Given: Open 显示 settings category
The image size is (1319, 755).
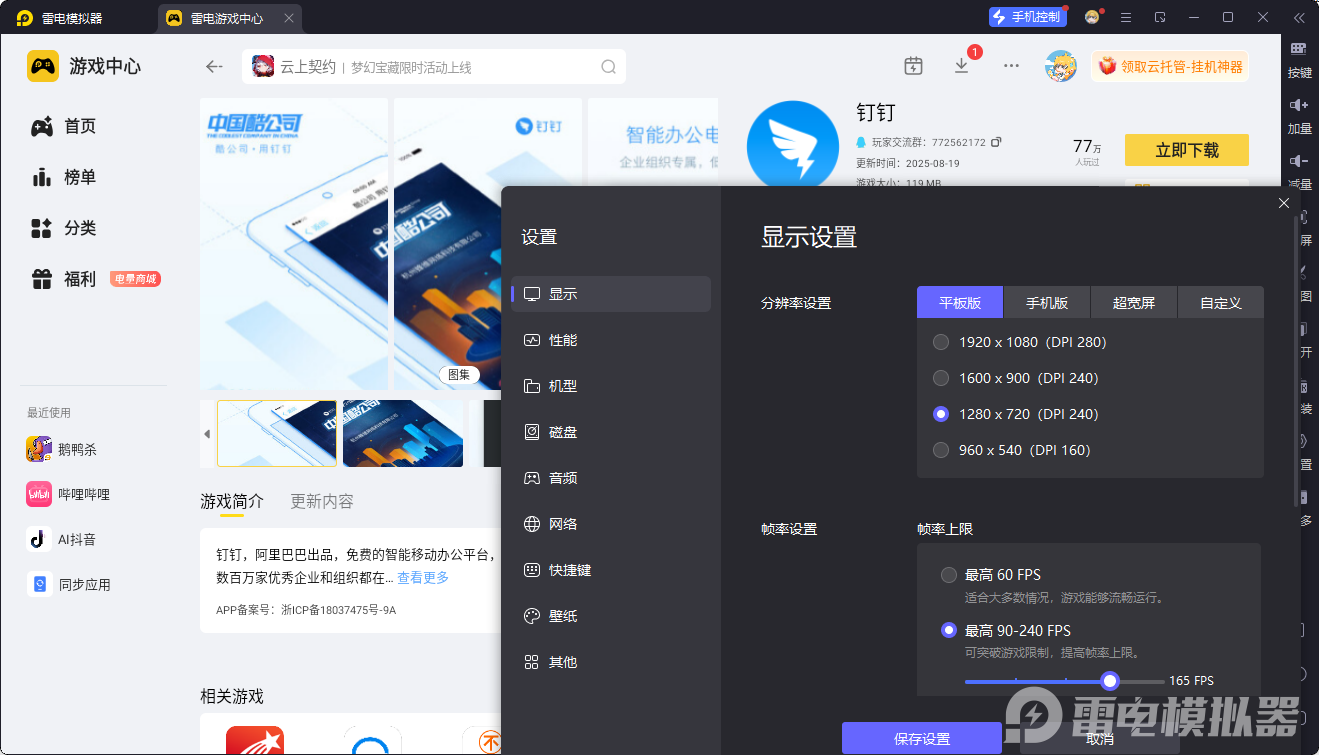Looking at the screenshot, I should pos(611,294).
